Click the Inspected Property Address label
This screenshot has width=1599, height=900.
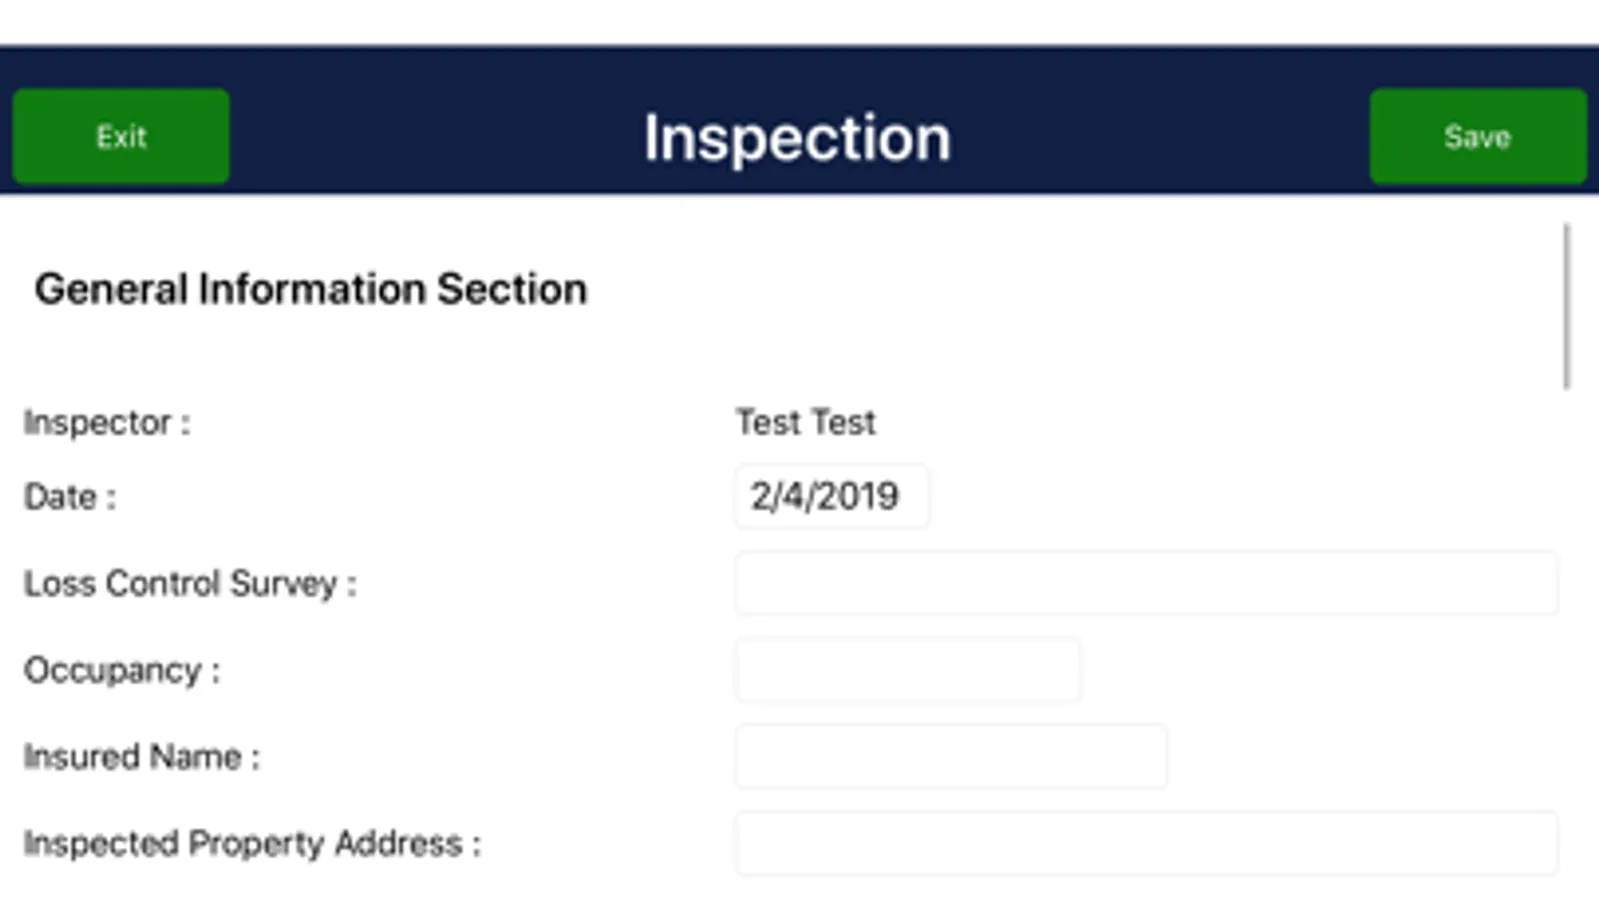point(251,844)
